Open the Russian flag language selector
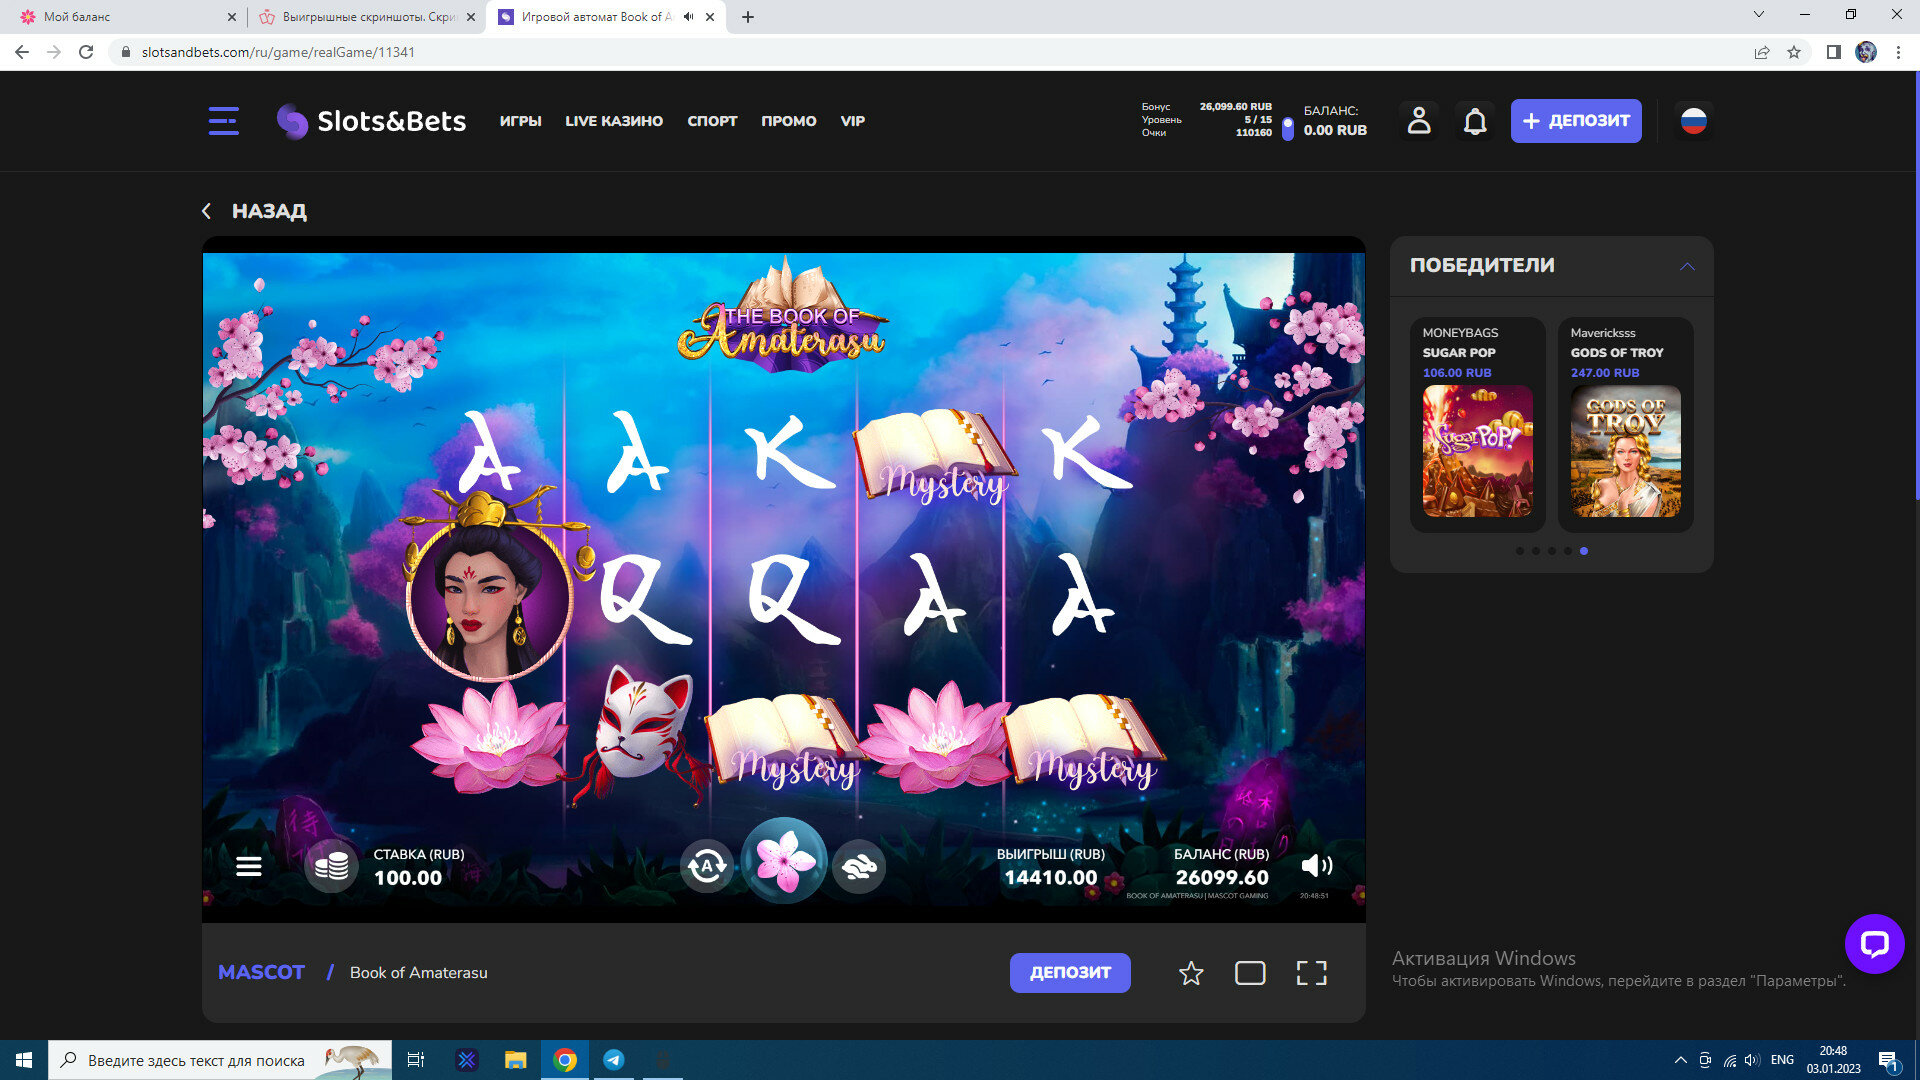 [1693, 121]
